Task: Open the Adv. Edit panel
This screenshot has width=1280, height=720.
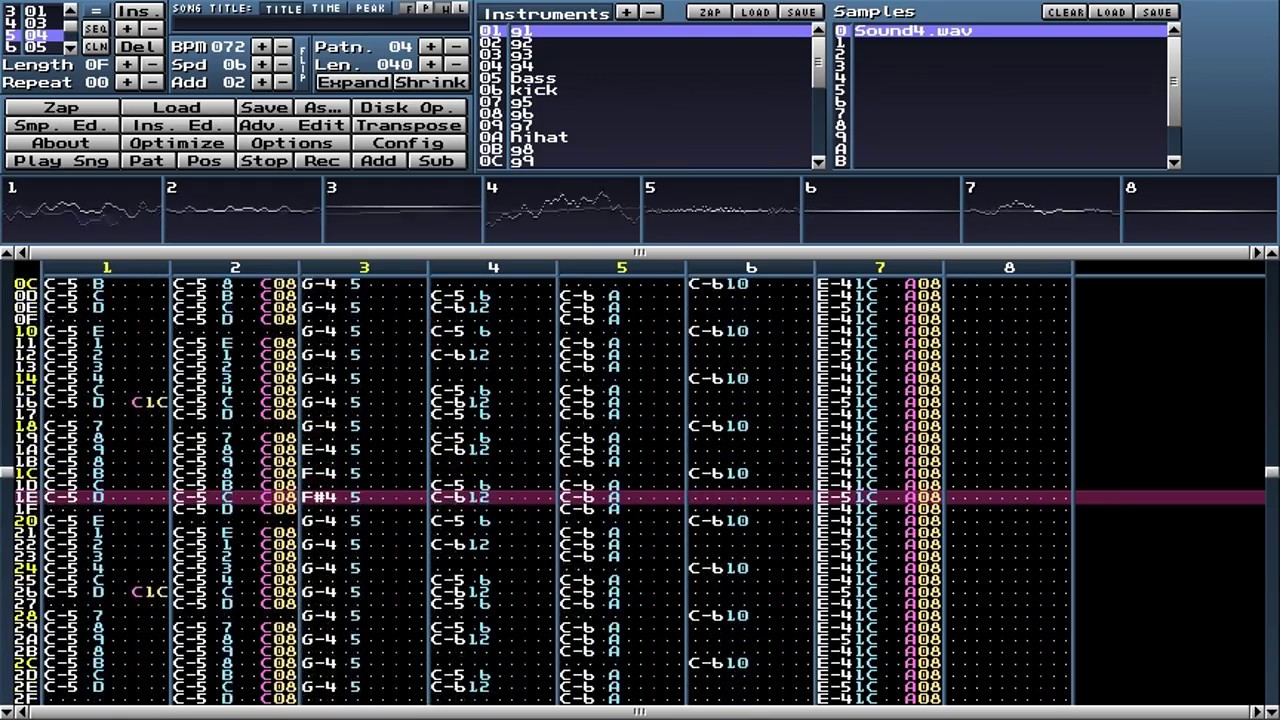Action: tap(293, 125)
